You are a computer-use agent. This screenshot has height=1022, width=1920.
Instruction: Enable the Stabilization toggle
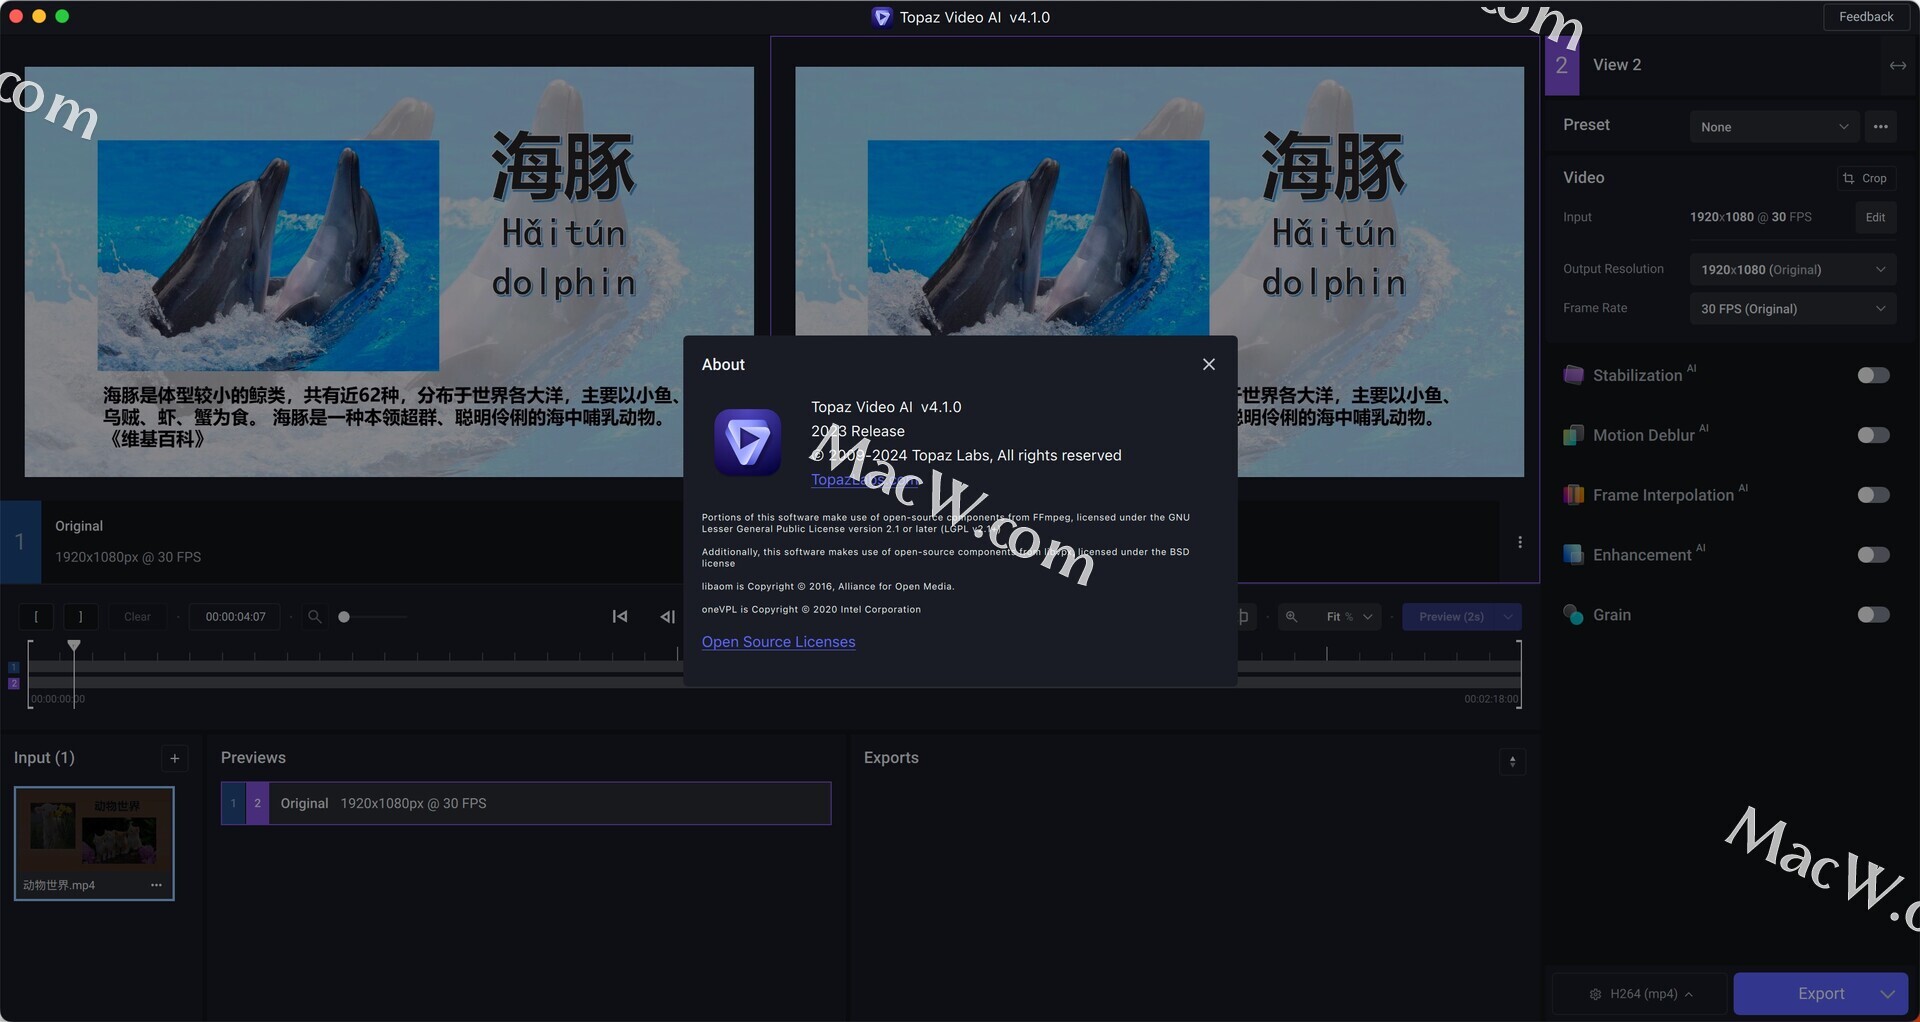(1873, 375)
